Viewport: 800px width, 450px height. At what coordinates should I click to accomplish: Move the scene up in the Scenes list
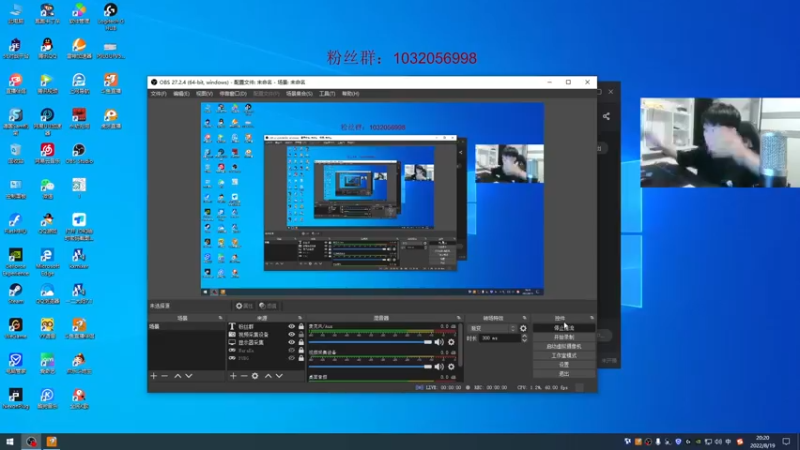tap(178, 376)
